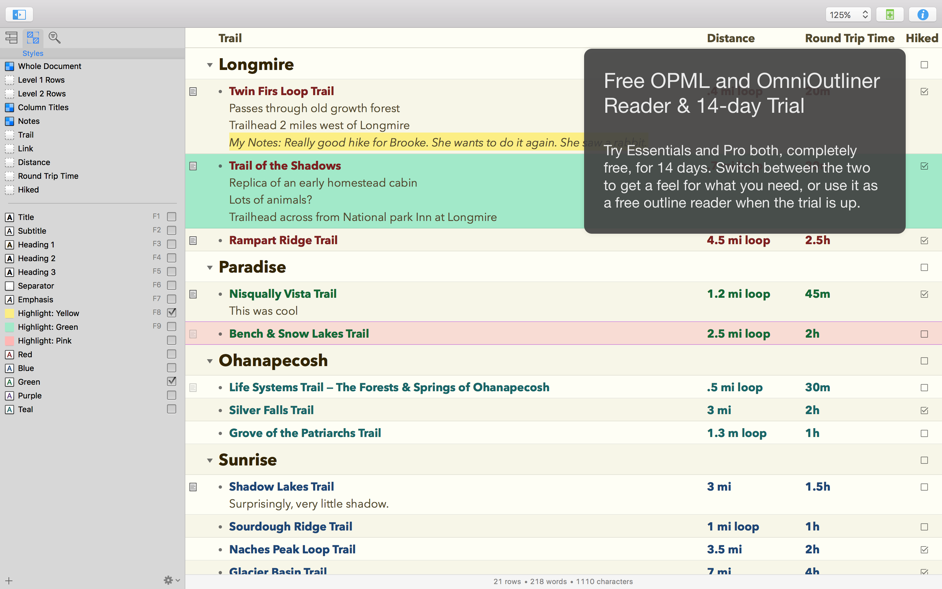Toggle the sidebar with the toolbar button

tap(19, 14)
